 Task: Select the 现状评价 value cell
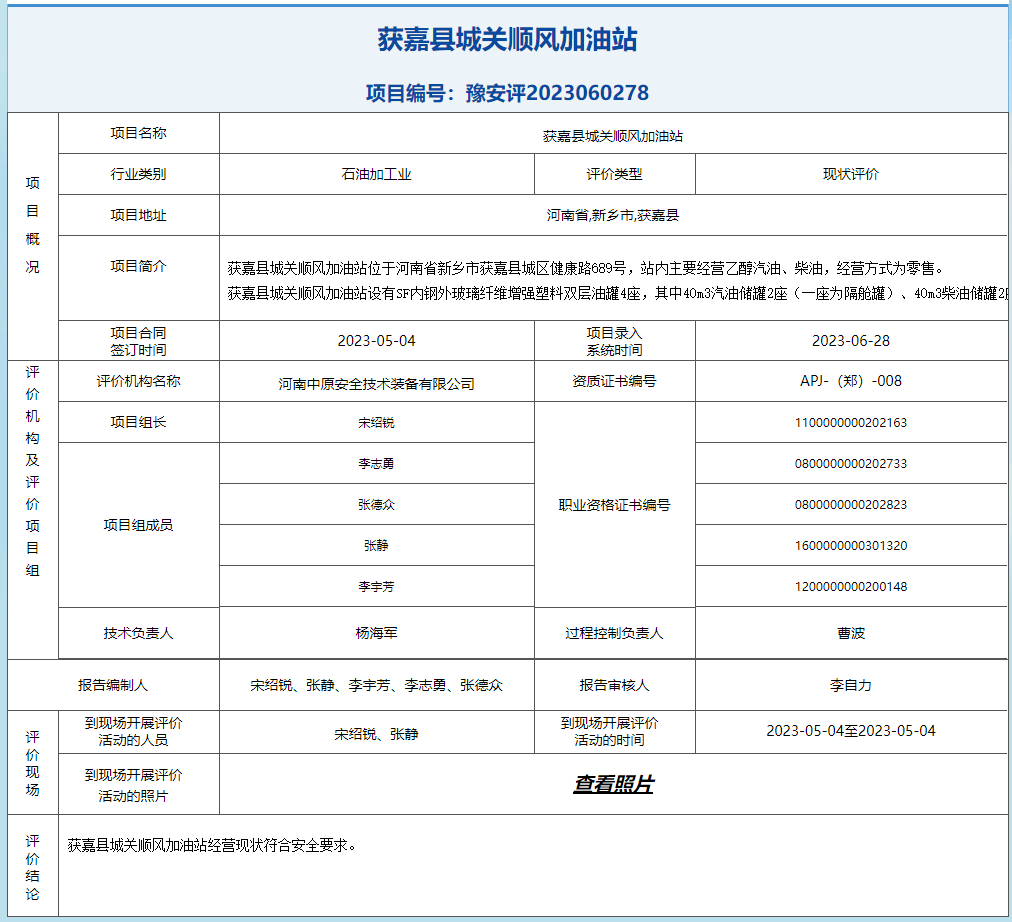851,174
